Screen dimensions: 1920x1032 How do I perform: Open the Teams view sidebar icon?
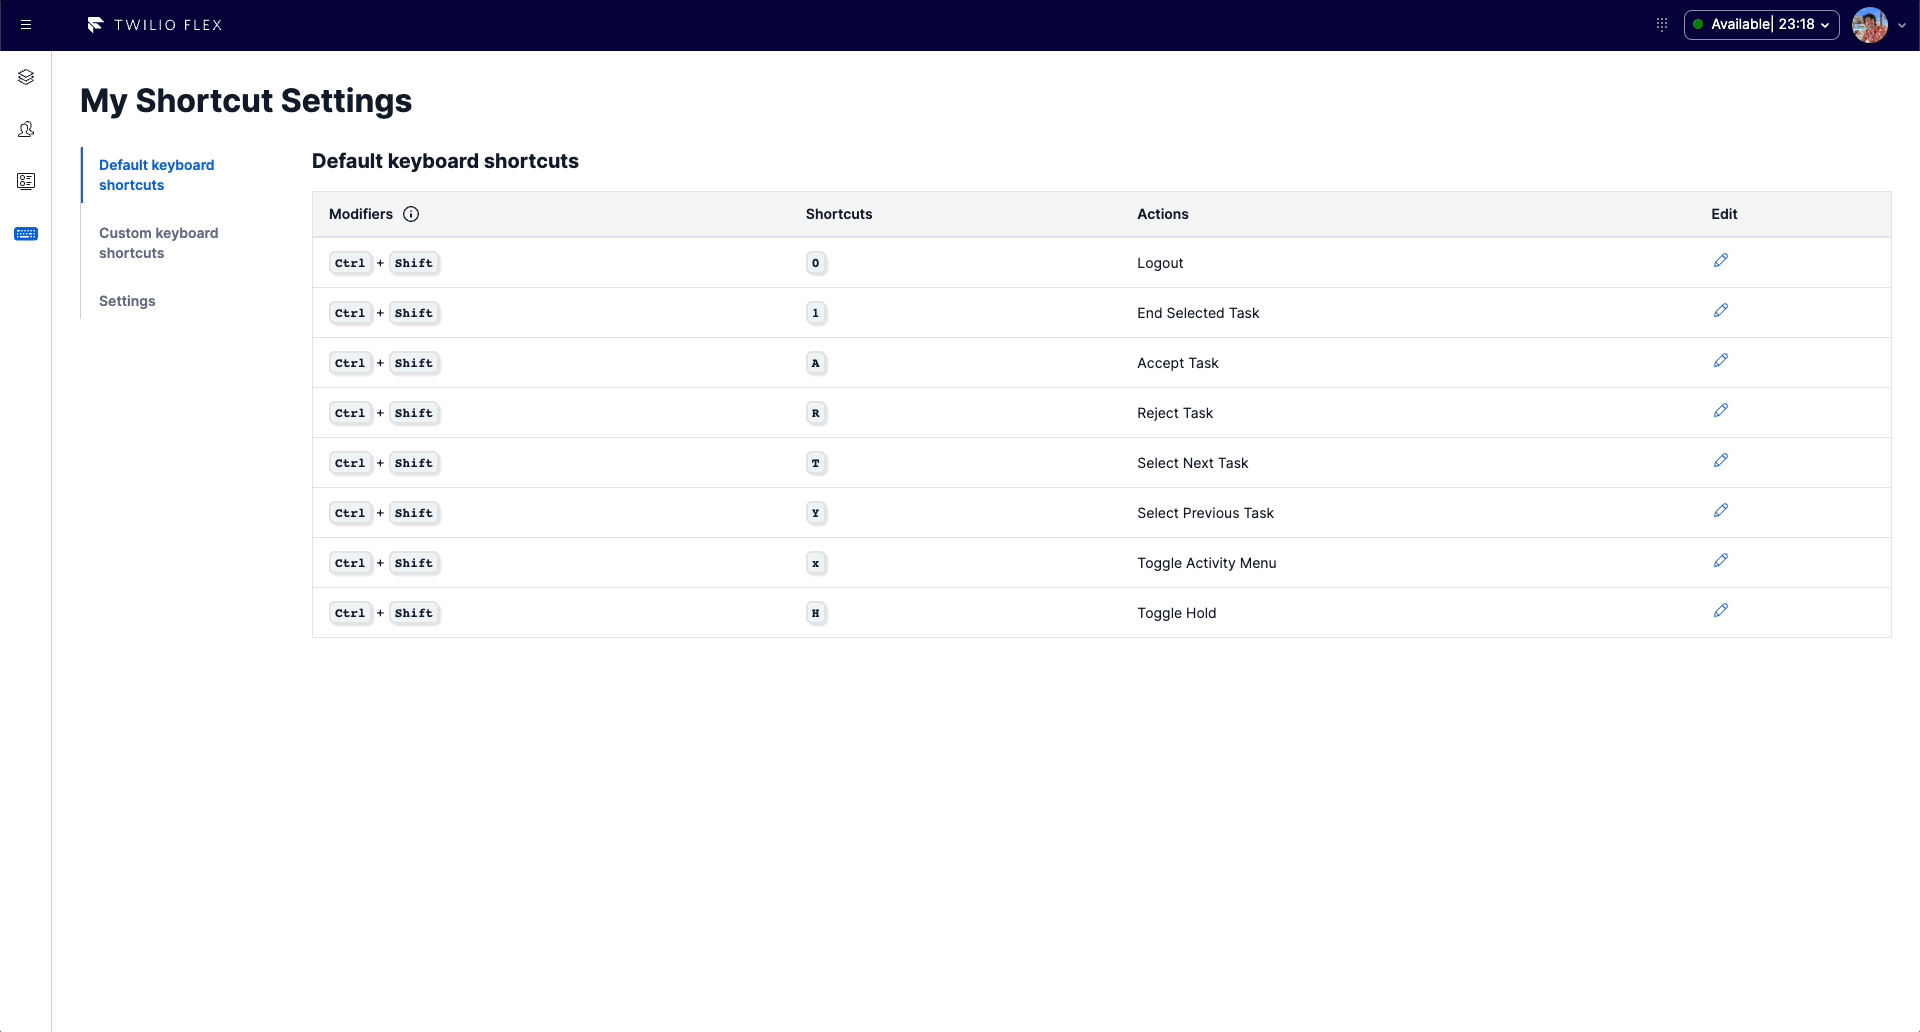coord(26,129)
